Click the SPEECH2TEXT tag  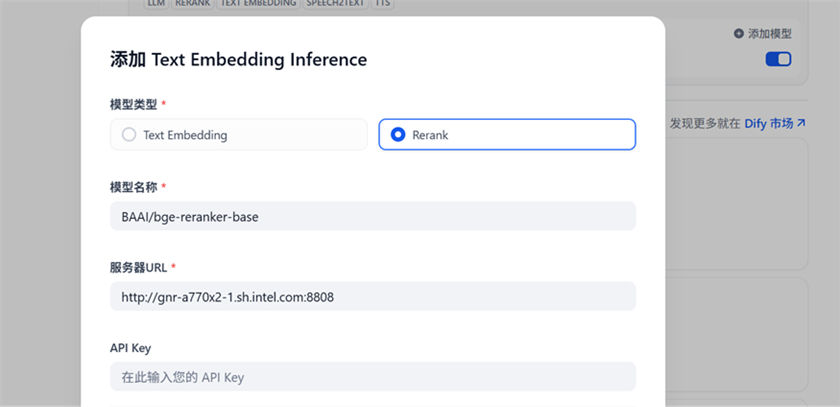336,4
